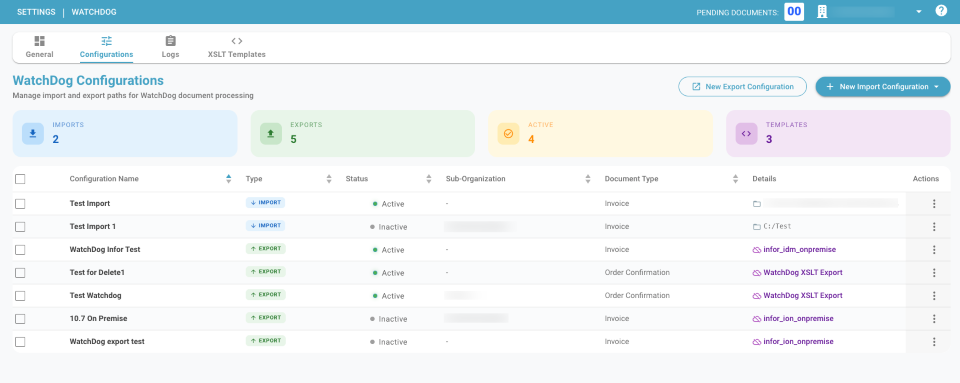Viewport: 960px width, 383px height.
Task: Click WatchDog XSLT Export link in Test for Delete1 row
Action: pyautogui.click(x=803, y=272)
